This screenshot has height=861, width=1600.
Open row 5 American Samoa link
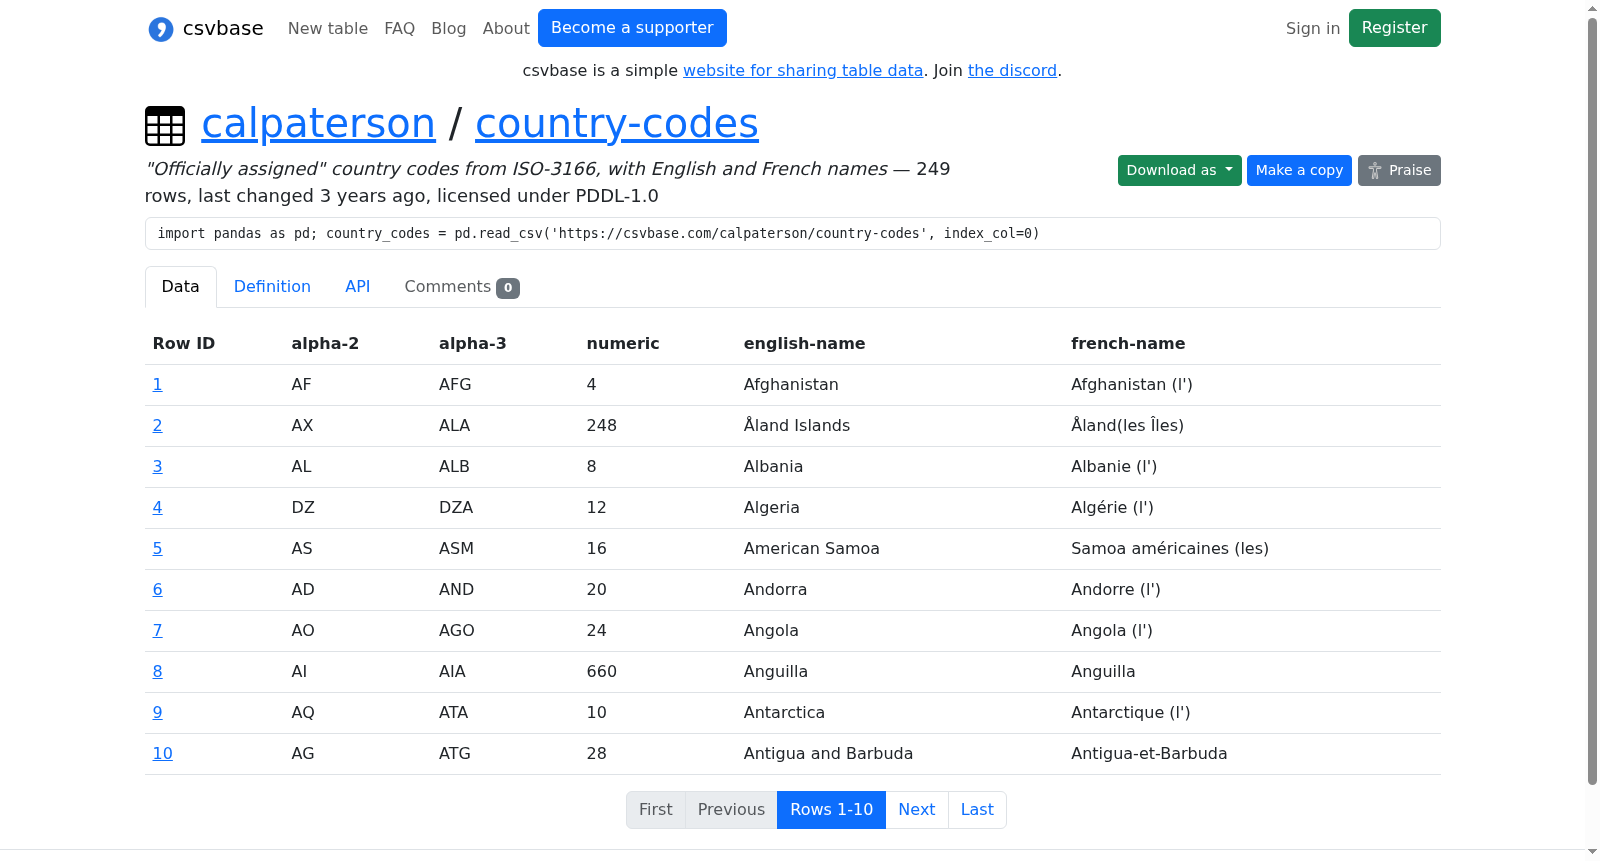pos(158,548)
